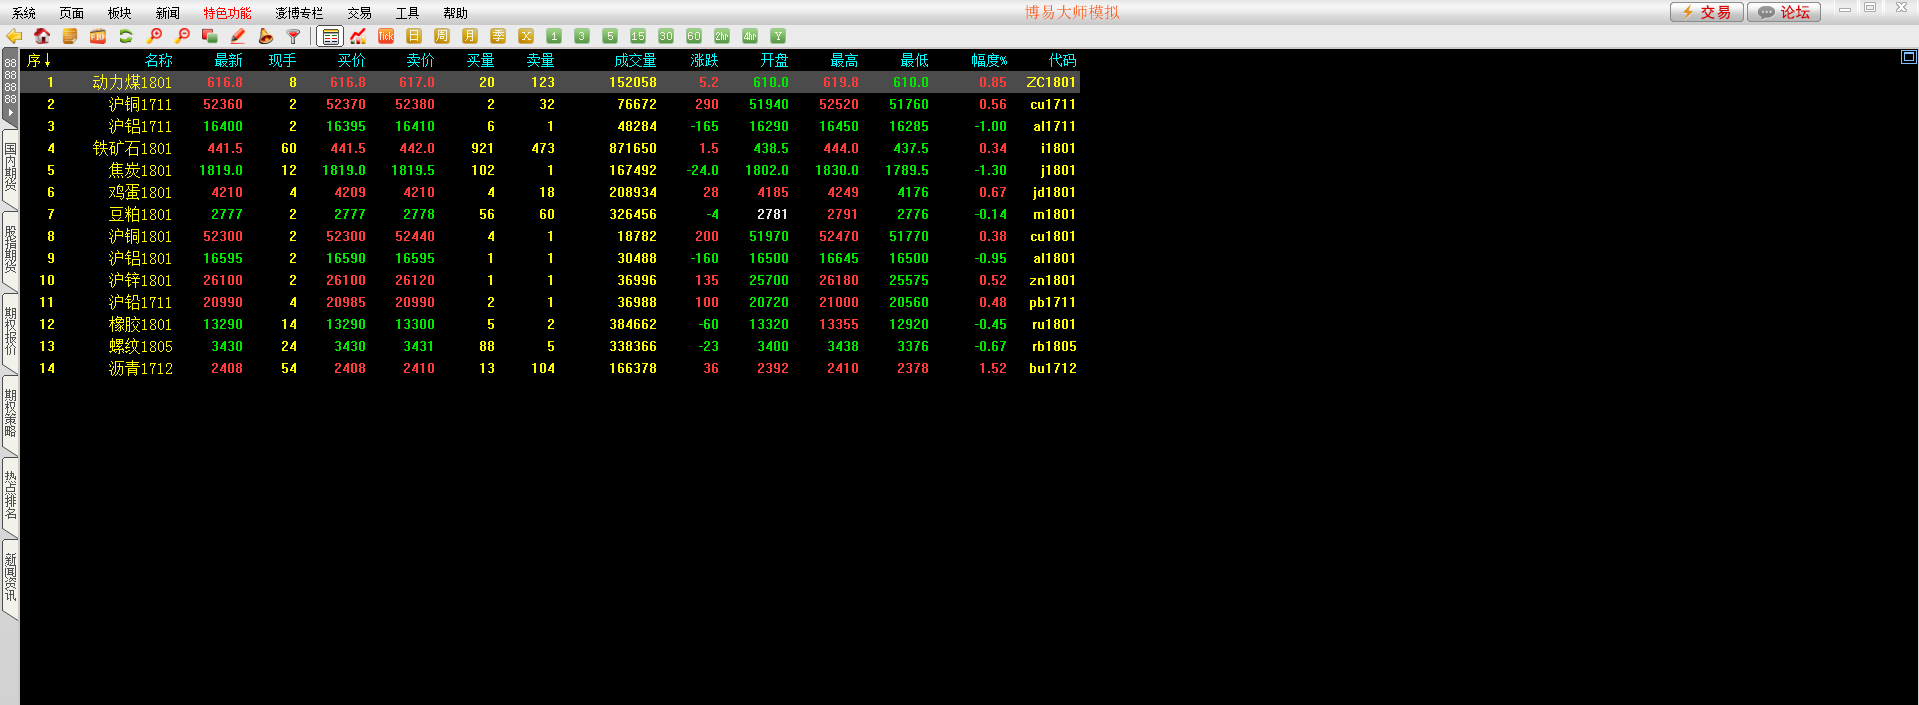Select the 铁矿石1801 row

pyautogui.click(x=132, y=148)
